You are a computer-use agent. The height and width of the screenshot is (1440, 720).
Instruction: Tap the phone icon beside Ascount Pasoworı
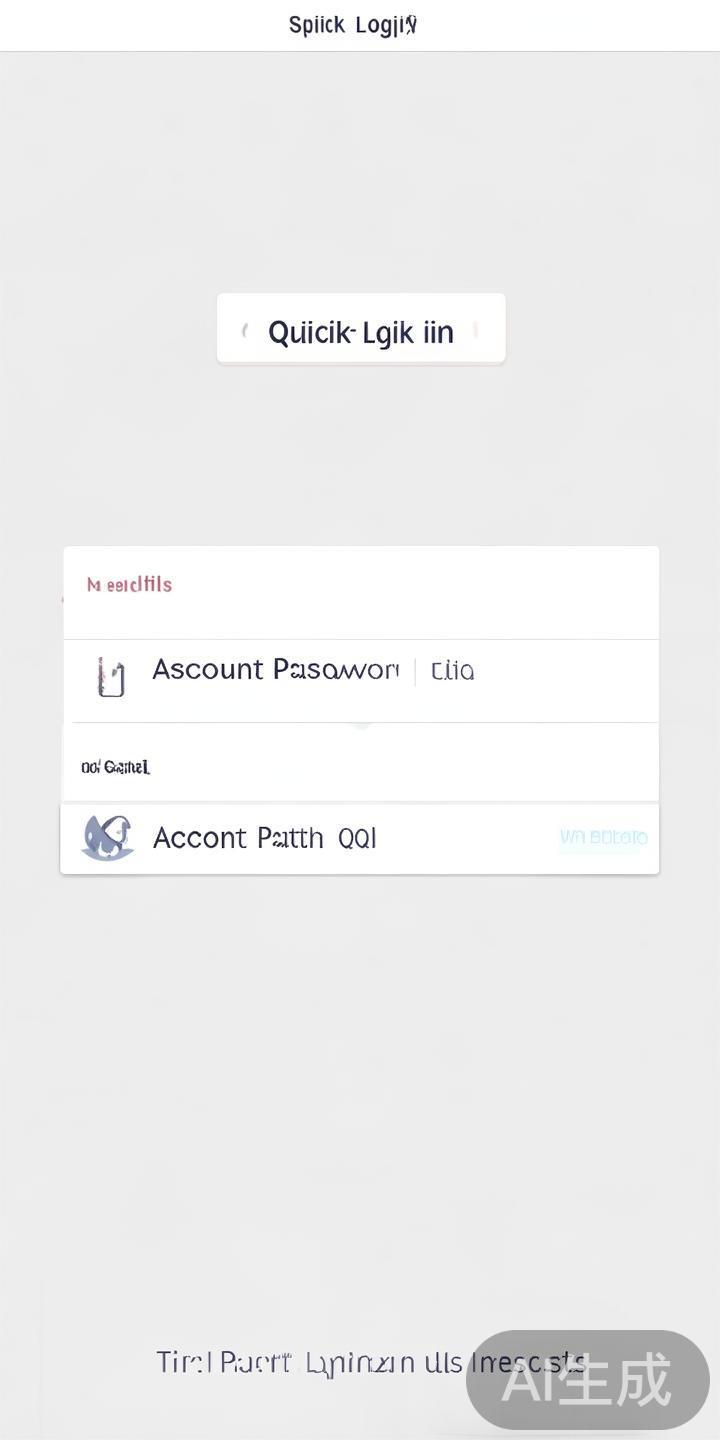(111, 677)
